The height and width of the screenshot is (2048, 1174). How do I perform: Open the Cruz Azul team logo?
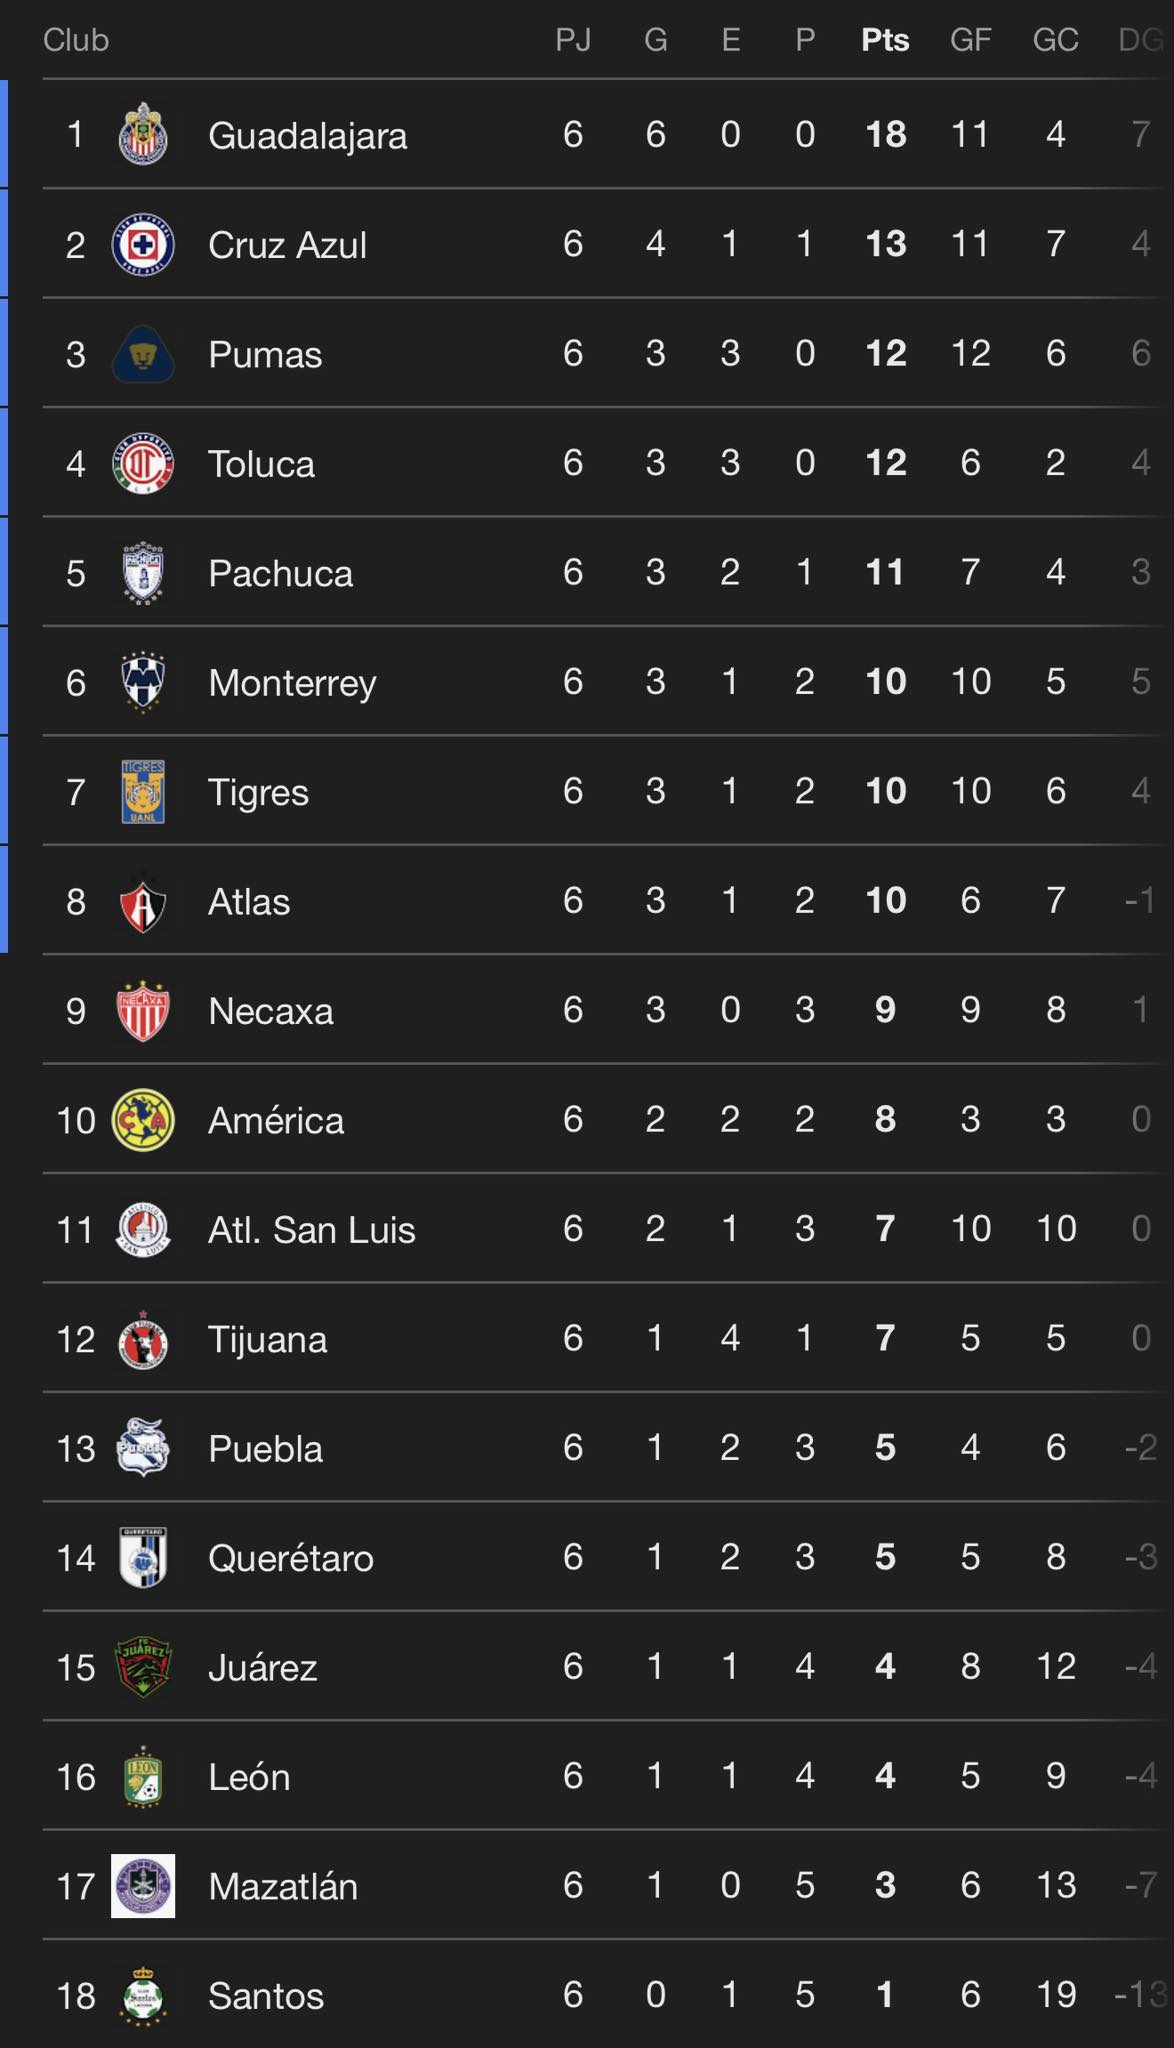coord(143,245)
